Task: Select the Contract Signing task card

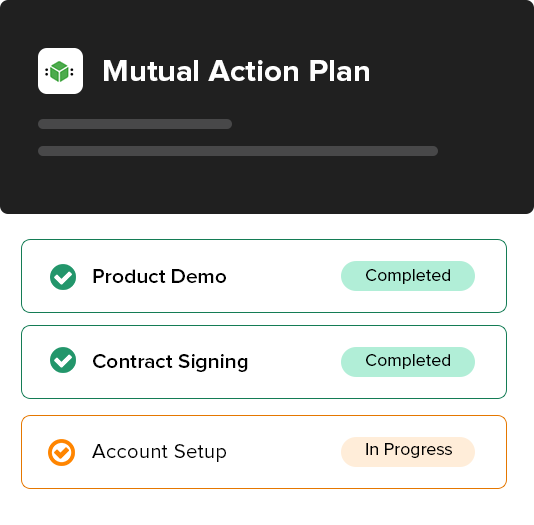Action: pyautogui.click(x=264, y=362)
